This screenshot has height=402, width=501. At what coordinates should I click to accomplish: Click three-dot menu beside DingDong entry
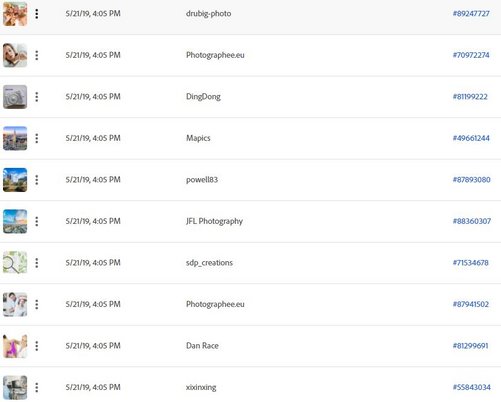[x=37, y=97]
